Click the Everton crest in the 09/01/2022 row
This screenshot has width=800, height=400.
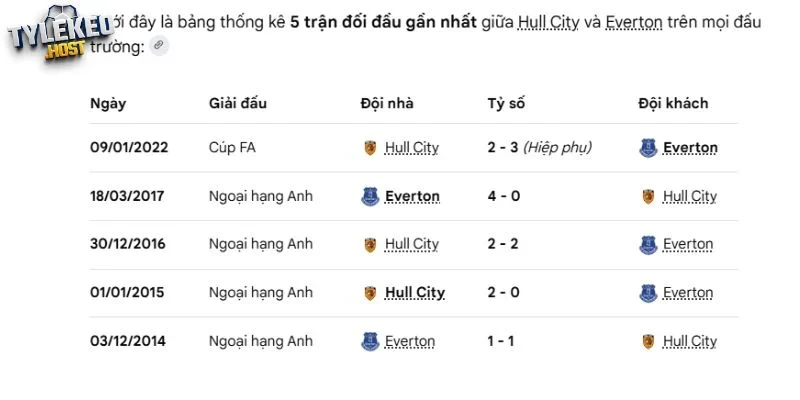click(648, 148)
